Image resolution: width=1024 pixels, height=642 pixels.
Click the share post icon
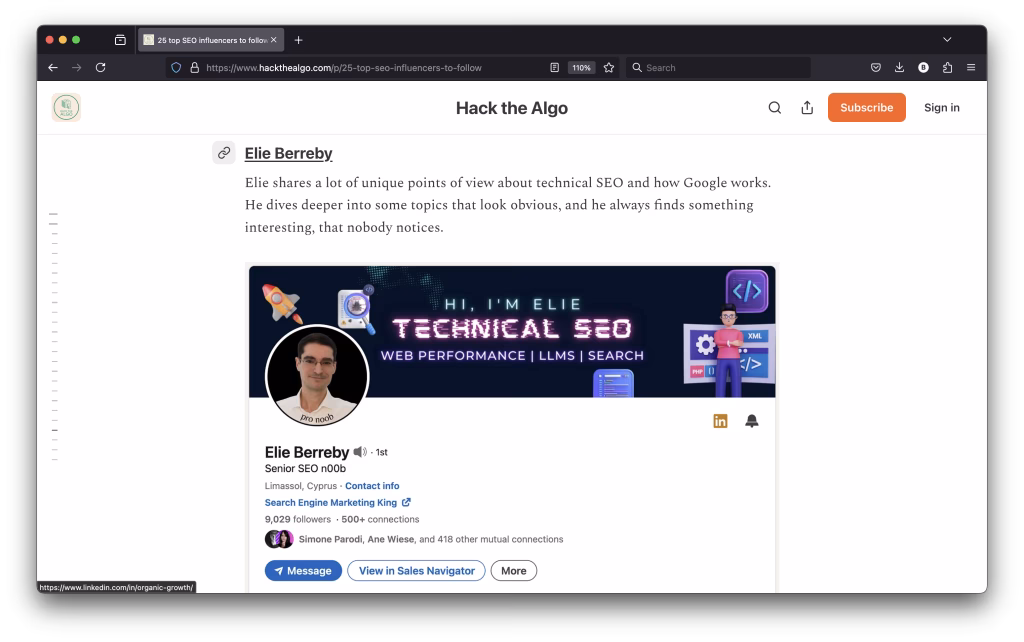coord(807,108)
